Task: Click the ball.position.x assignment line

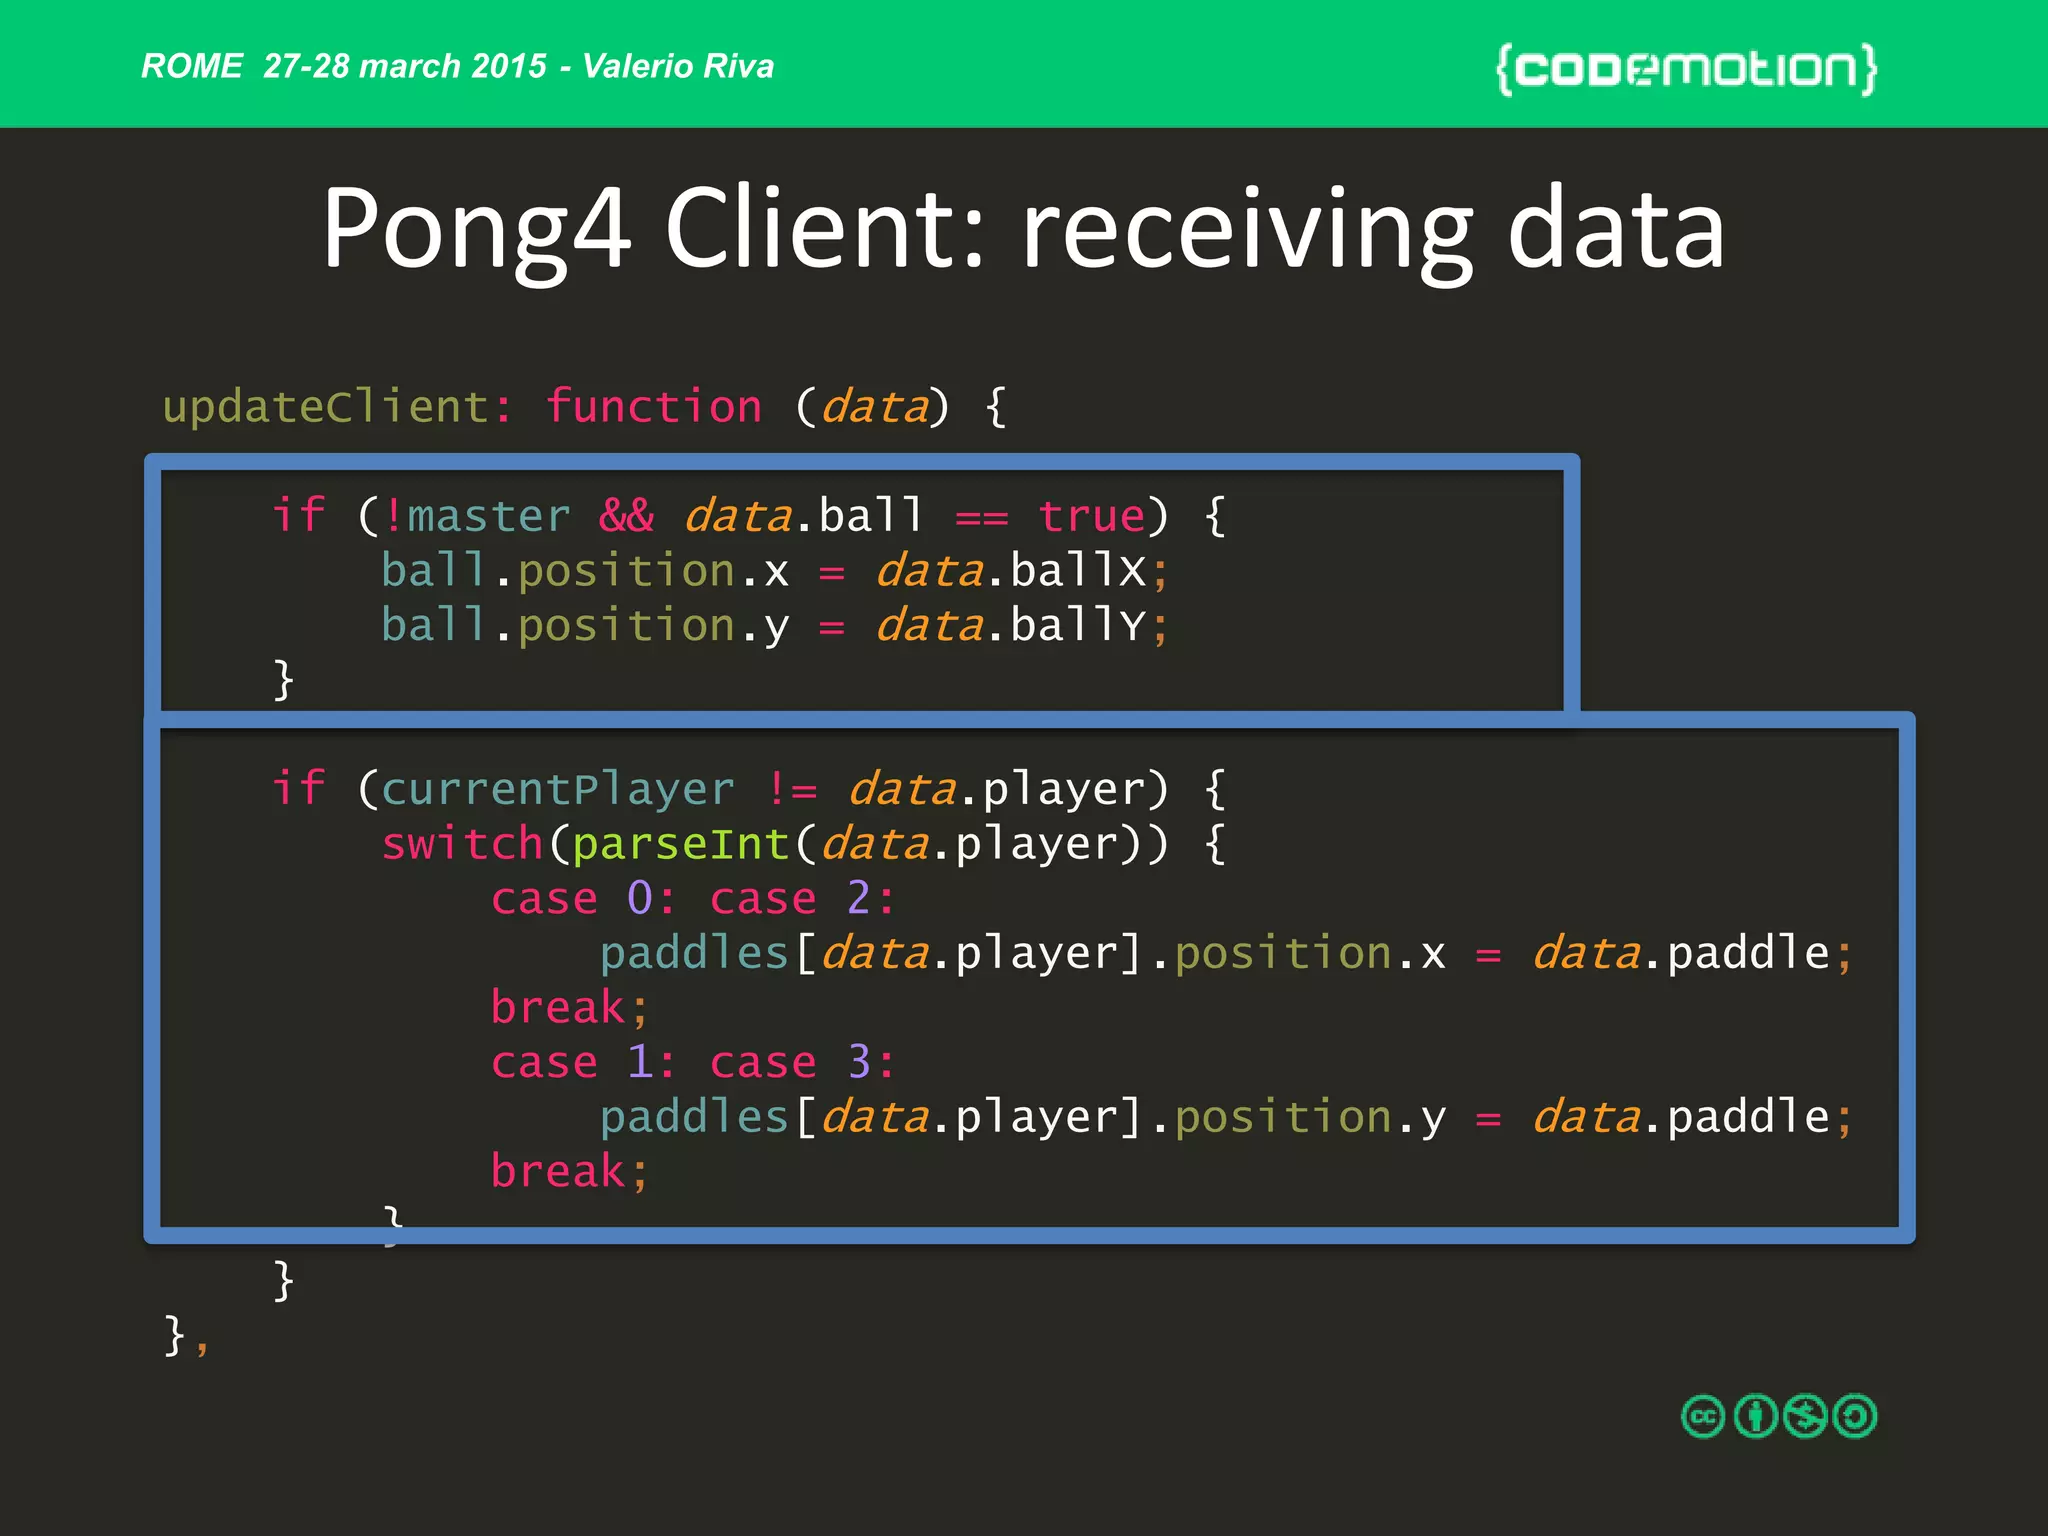Action: tap(772, 571)
